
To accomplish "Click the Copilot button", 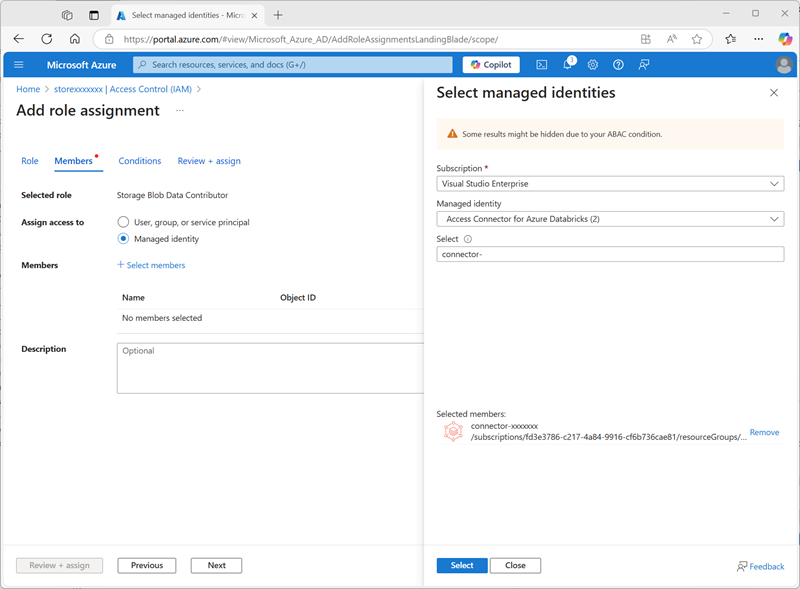I will click(491, 65).
